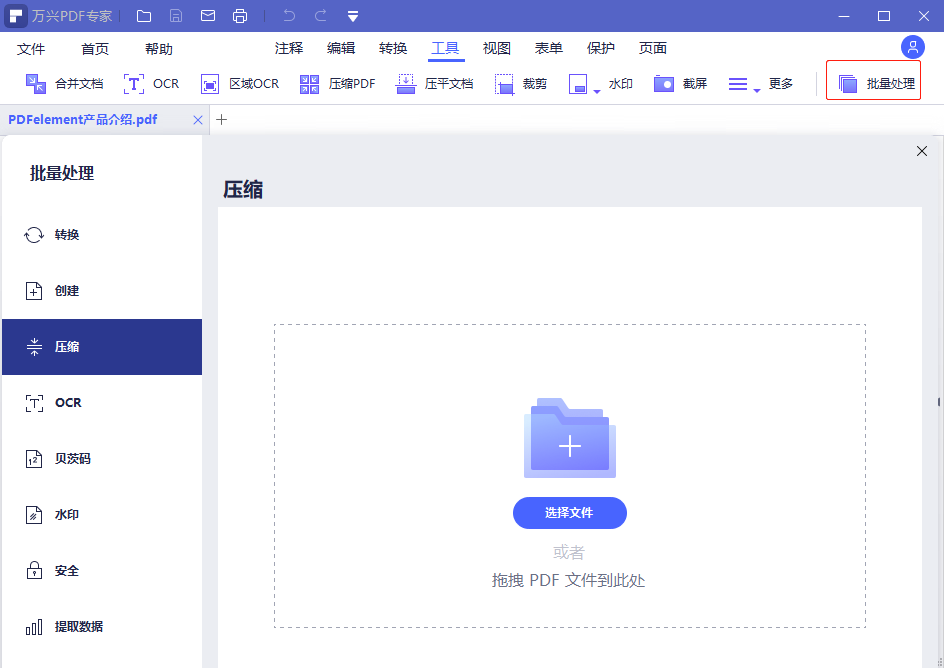Take a capture with the 截屏 tool
Screen dimensions: 944x668
point(680,83)
